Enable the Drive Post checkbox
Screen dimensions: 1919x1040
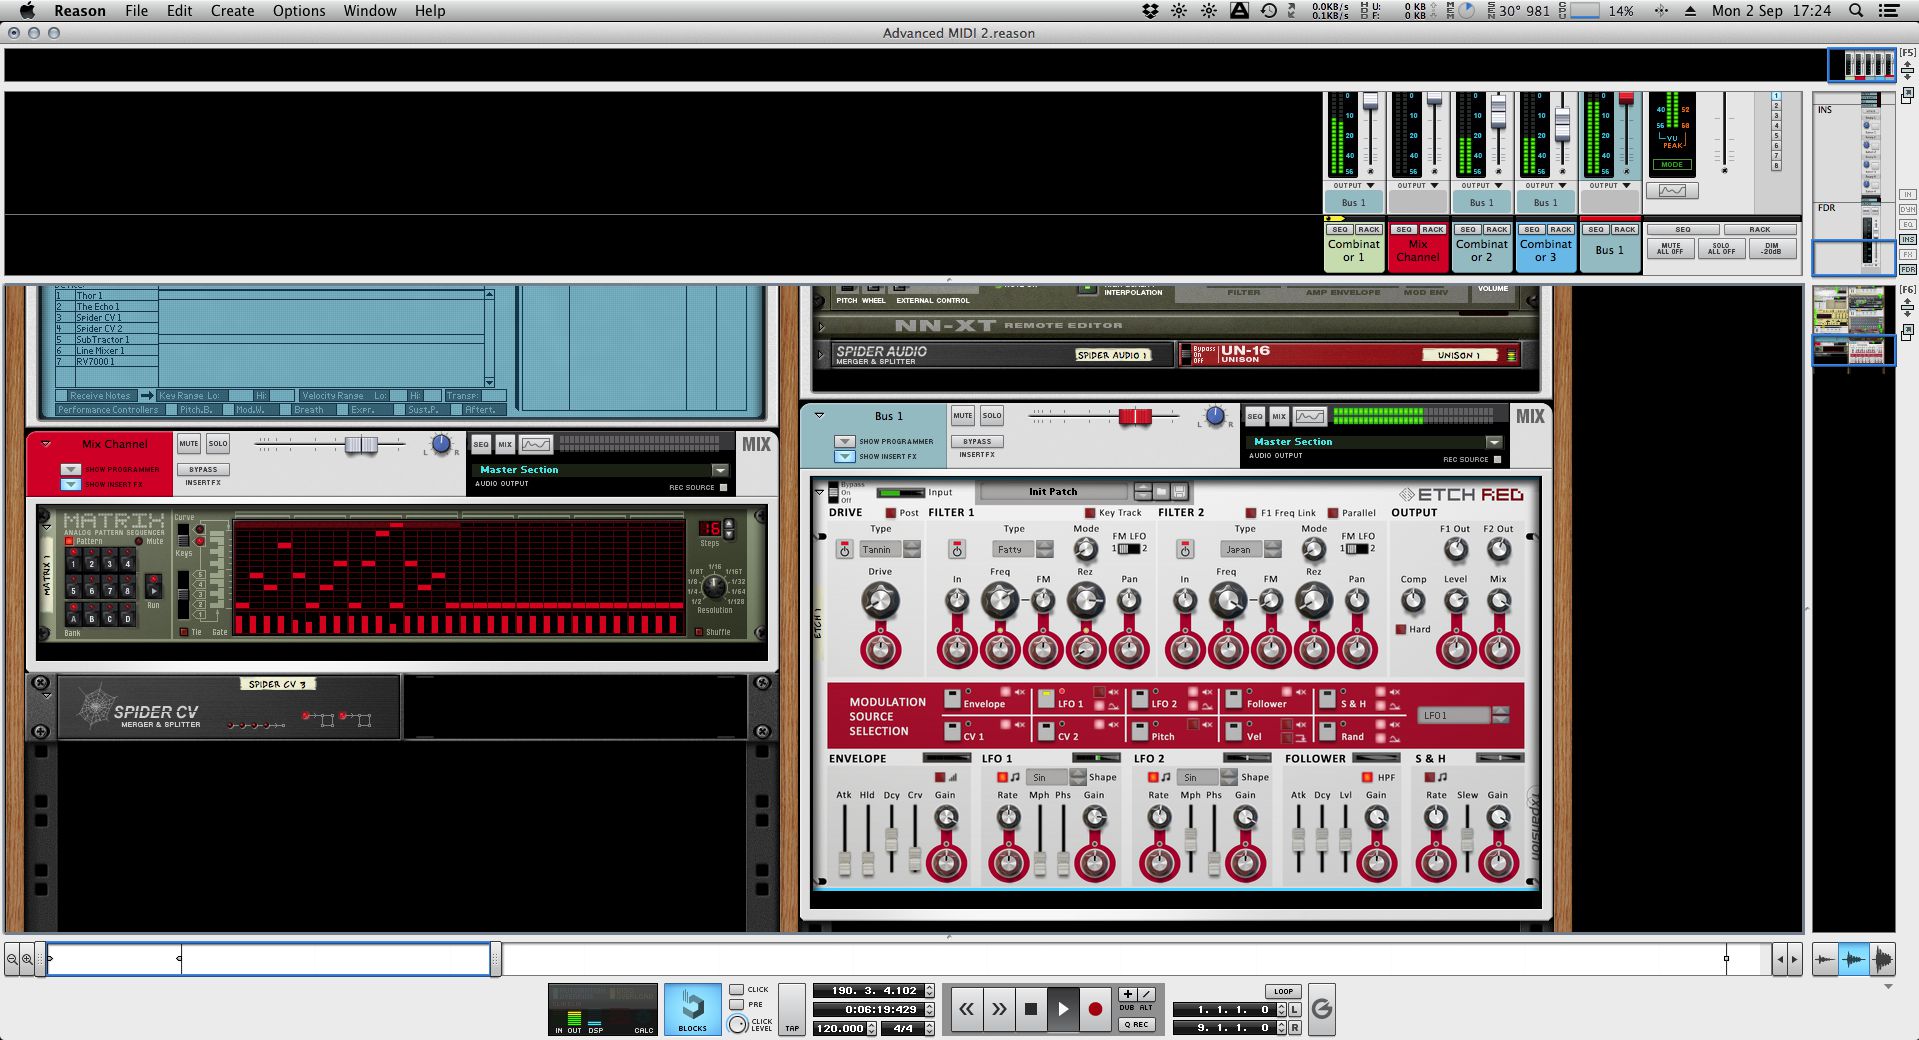pos(890,513)
